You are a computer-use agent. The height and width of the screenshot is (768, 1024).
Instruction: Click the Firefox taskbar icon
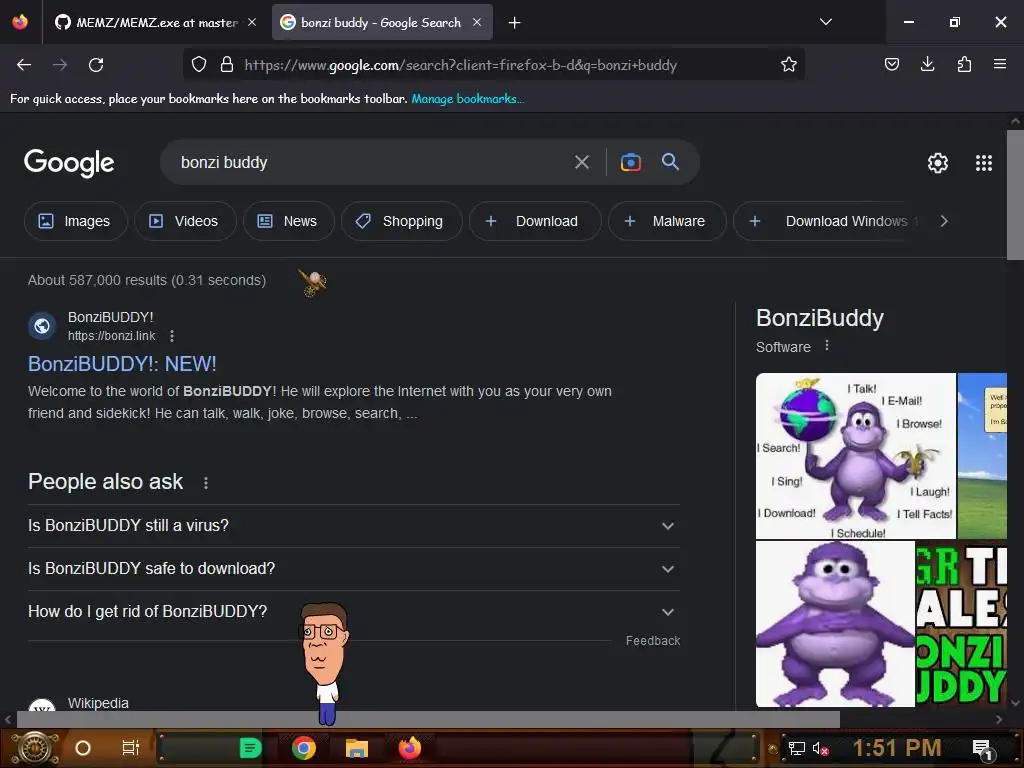click(x=409, y=748)
